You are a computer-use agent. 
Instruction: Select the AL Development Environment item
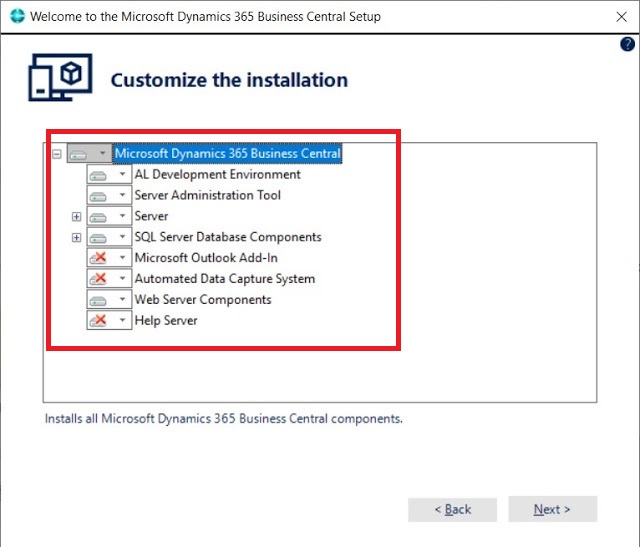click(217, 175)
